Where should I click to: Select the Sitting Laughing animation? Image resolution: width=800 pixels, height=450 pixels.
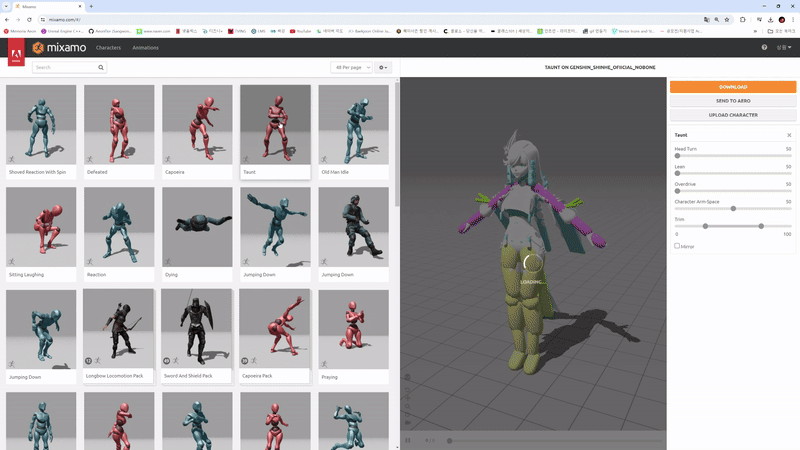(x=41, y=234)
